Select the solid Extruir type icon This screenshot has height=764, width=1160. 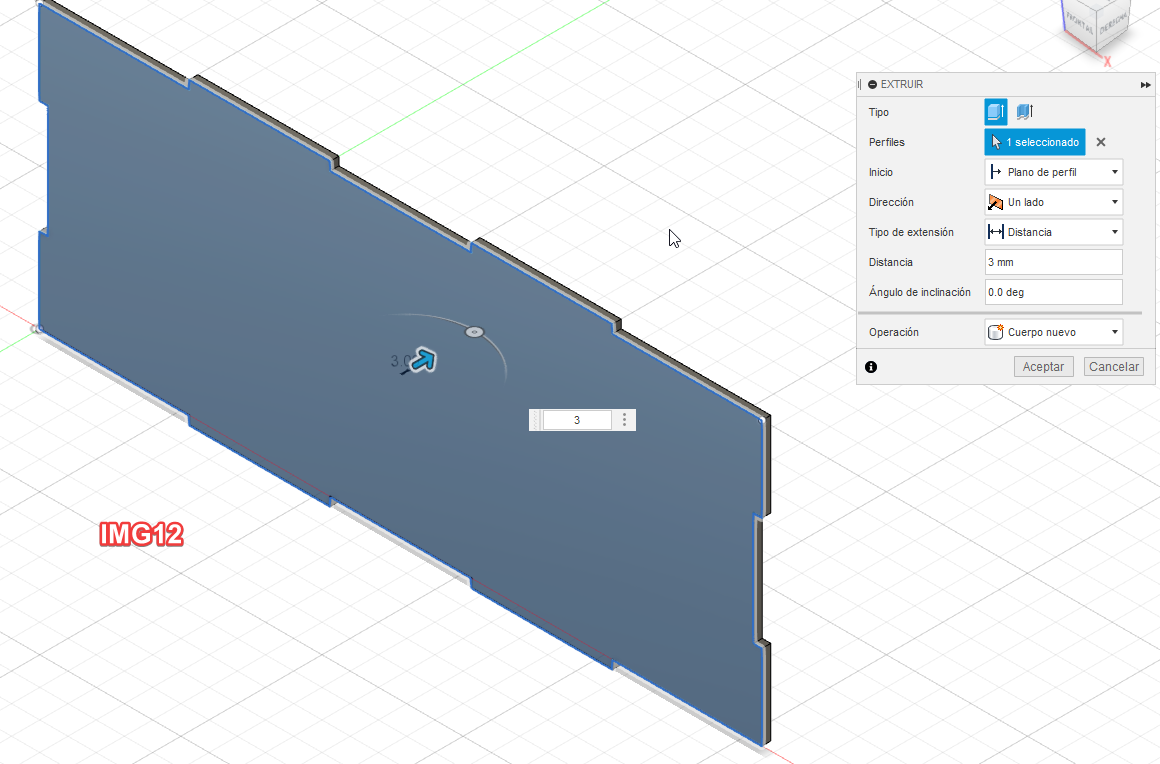tap(996, 112)
